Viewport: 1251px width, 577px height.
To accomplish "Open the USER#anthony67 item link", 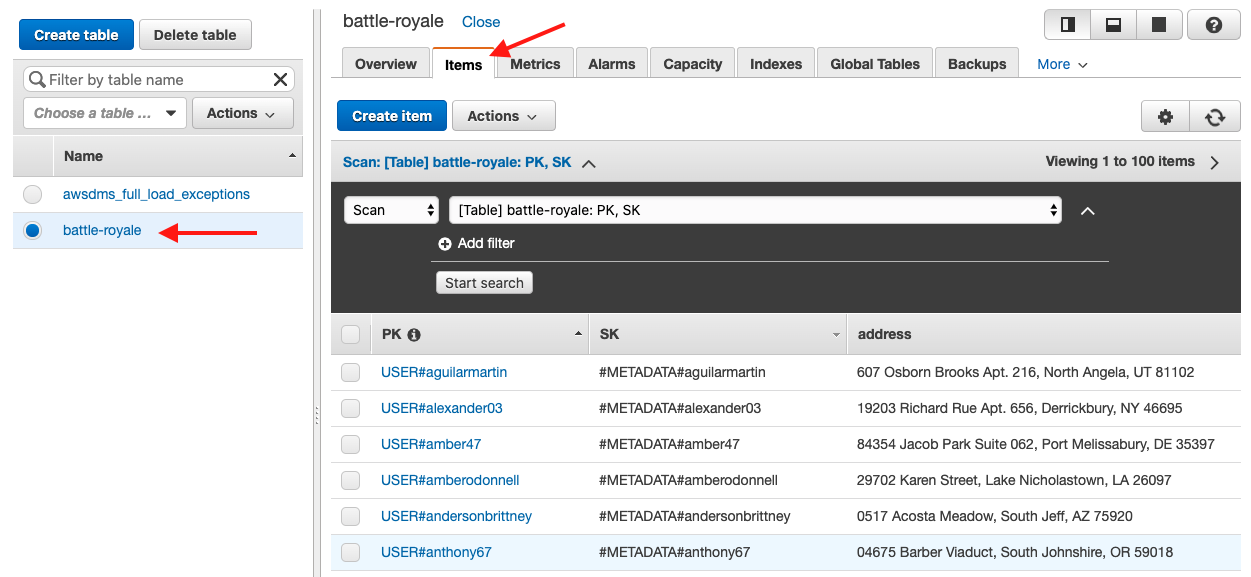I will click(436, 552).
